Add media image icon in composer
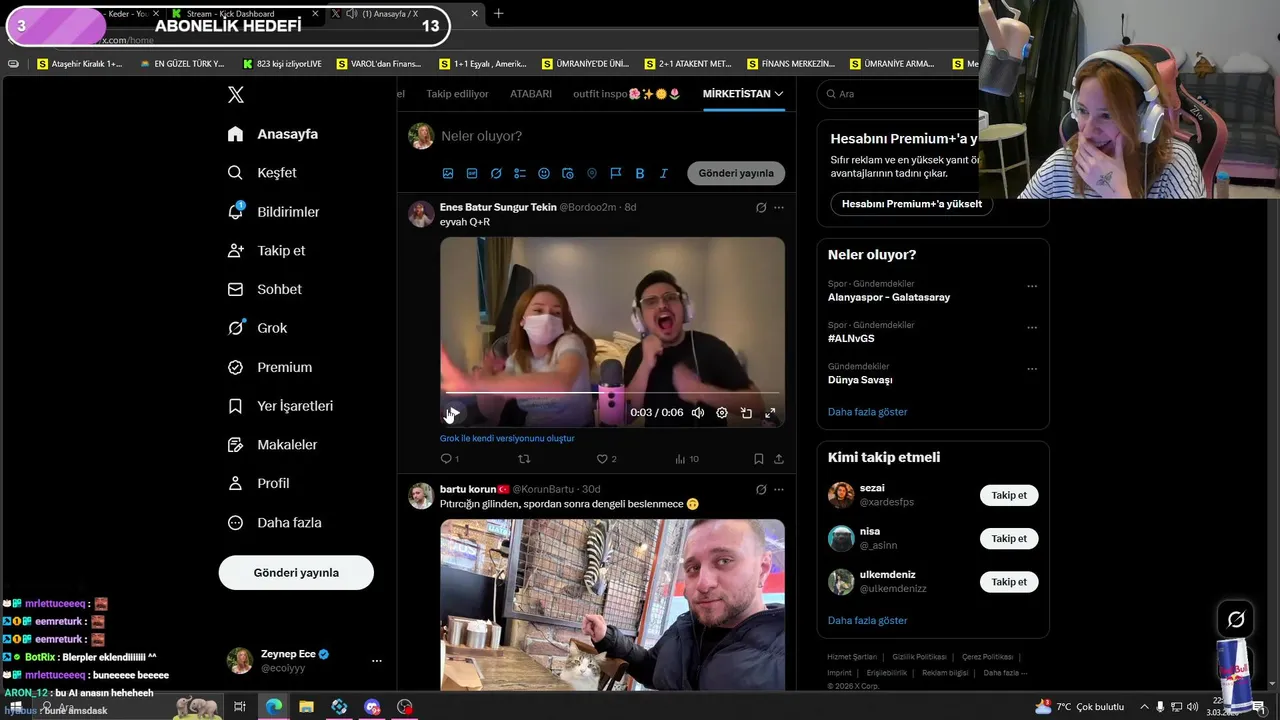Image resolution: width=1280 pixels, height=720 pixels. [x=448, y=173]
